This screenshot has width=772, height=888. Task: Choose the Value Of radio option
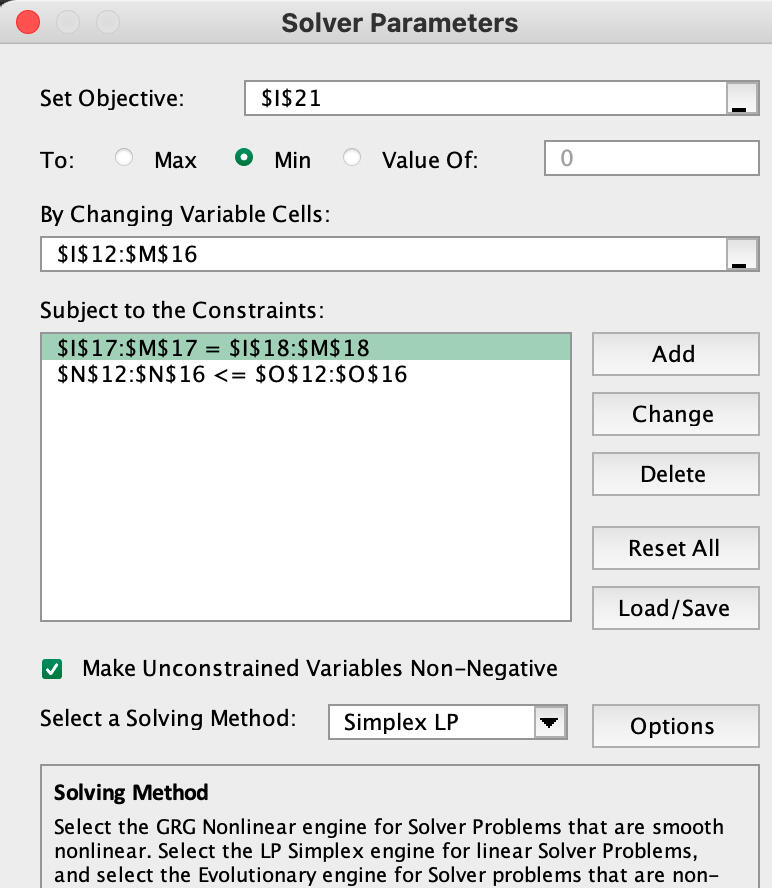pos(352,159)
